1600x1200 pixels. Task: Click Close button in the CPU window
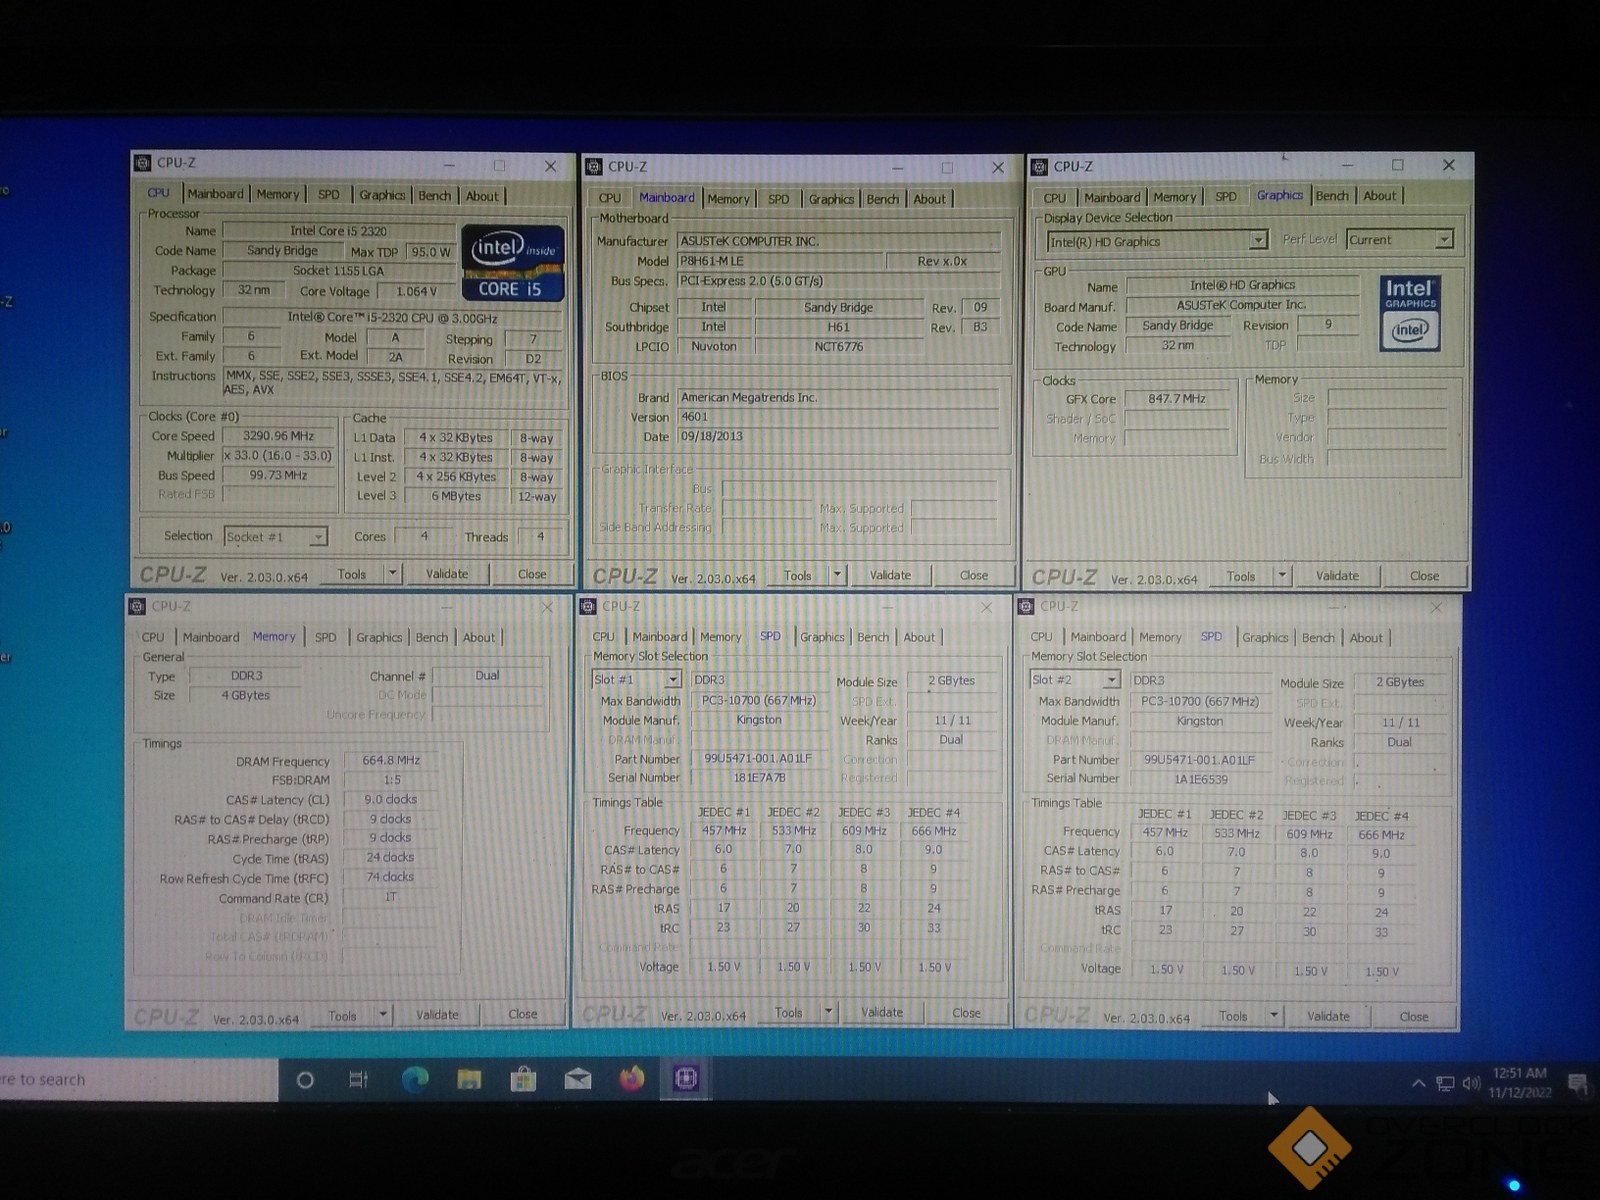point(532,574)
